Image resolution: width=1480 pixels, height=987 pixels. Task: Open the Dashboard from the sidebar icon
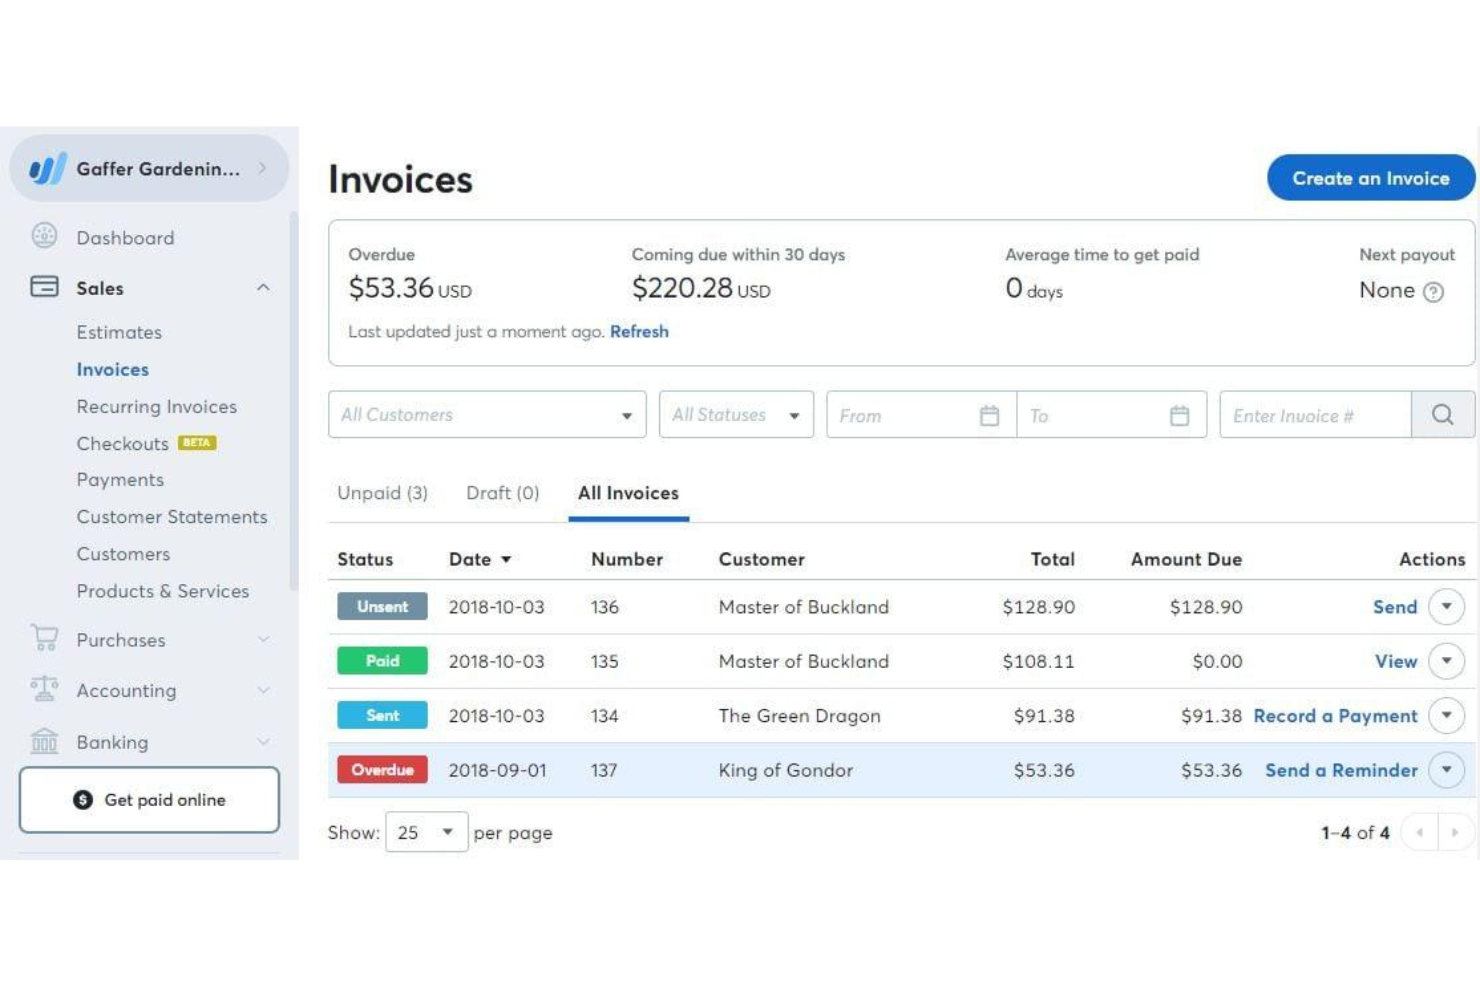point(42,237)
